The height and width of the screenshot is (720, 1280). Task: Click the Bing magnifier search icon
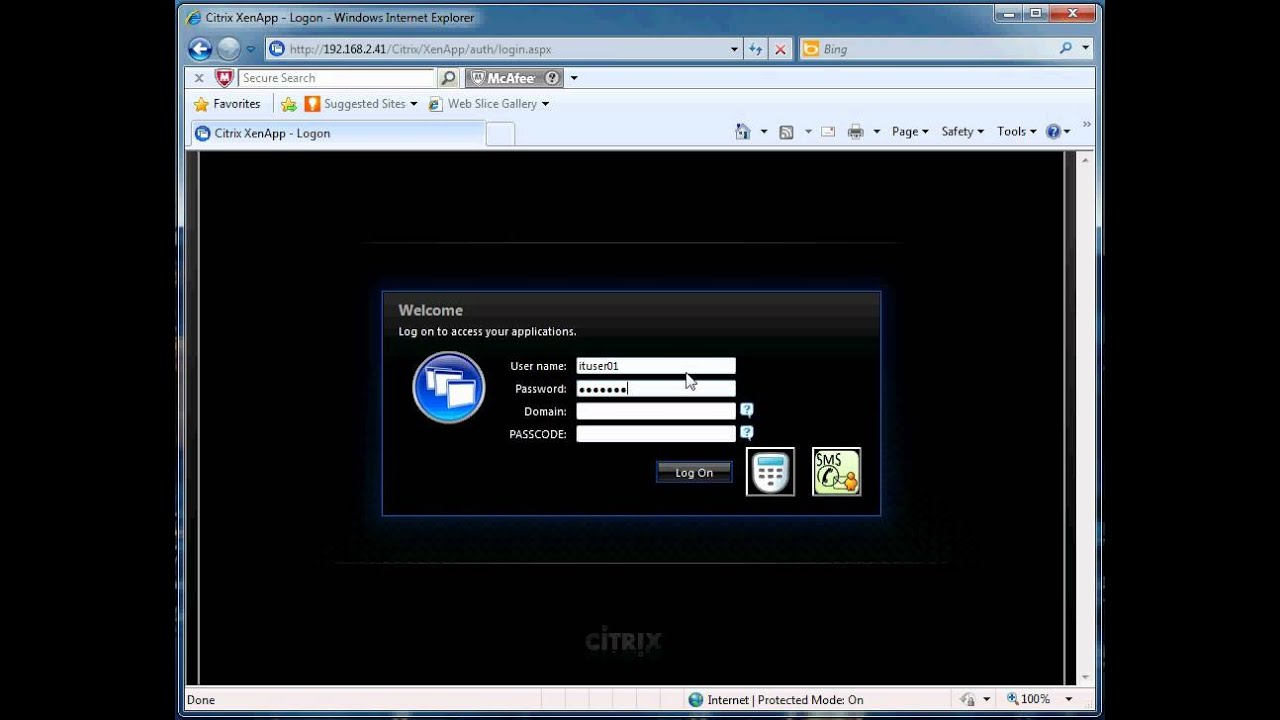click(1066, 48)
